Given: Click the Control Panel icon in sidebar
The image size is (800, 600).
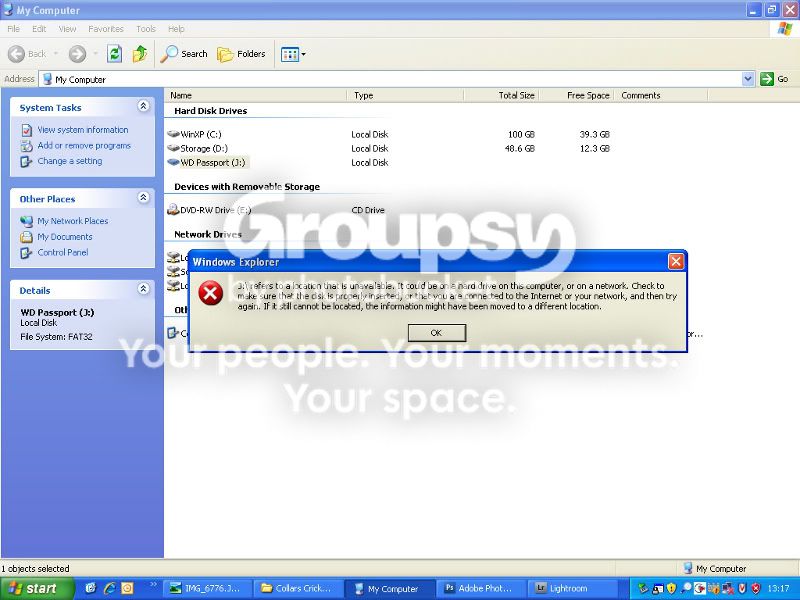Looking at the screenshot, I should [x=27, y=253].
